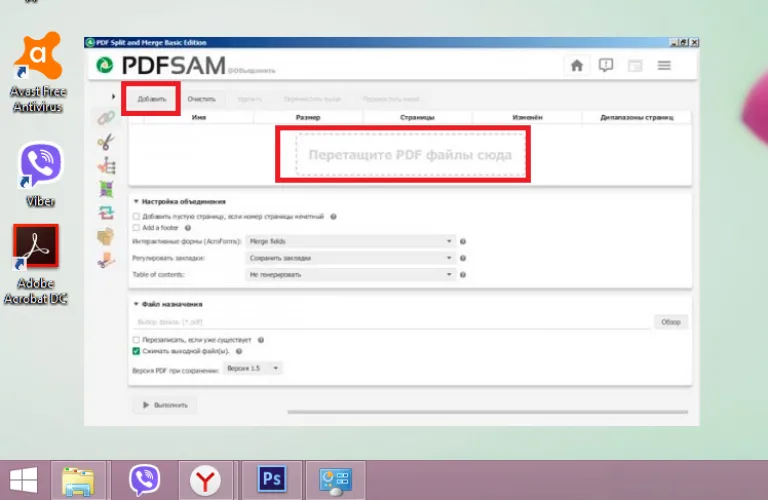
Task: Open Table of contents dropdown
Action: pyautogui.click(x=351, y=275)
